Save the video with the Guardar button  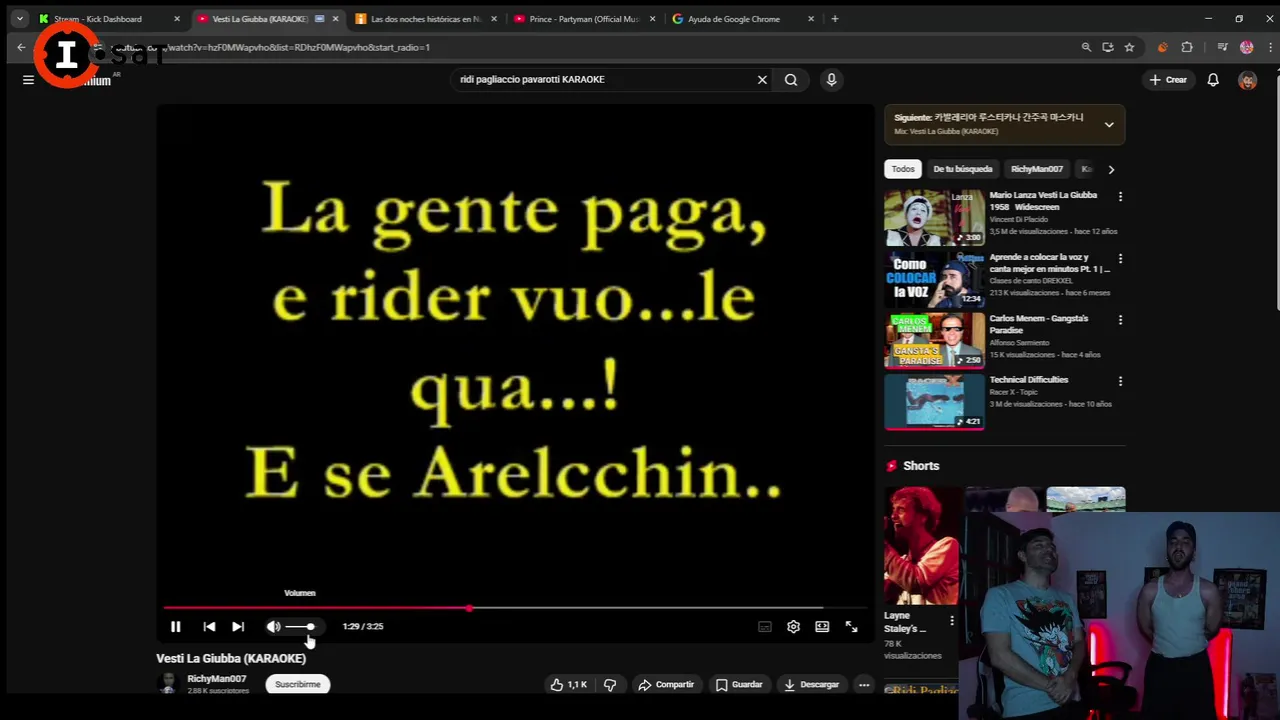coord(740,684)
